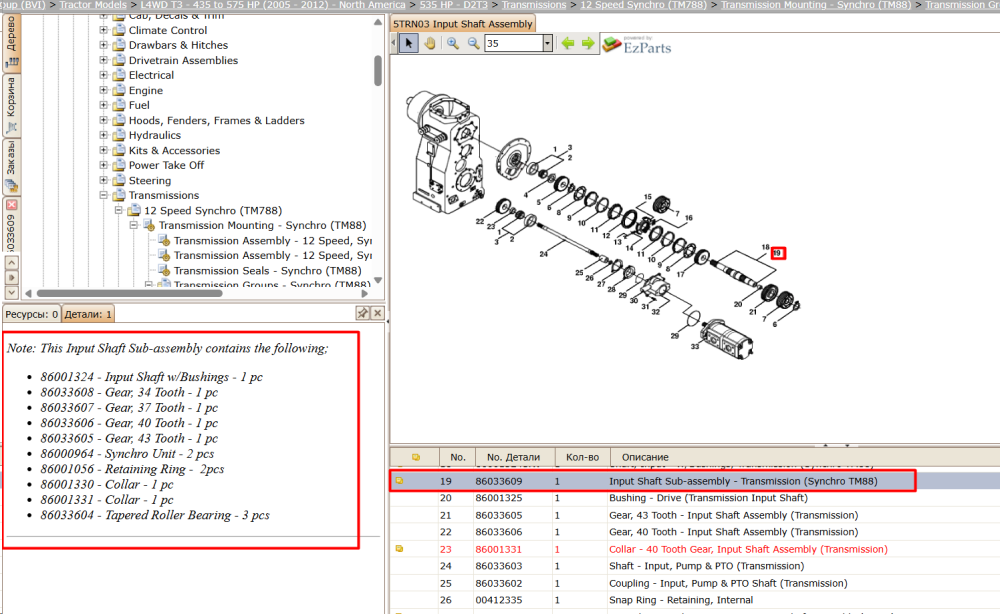1000x614 pixels.
Task: Click the note icon on row 23
Action: click(399, 548)
